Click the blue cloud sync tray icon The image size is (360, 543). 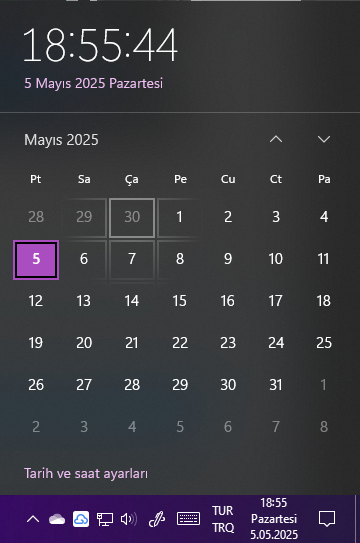pos(81,519)
